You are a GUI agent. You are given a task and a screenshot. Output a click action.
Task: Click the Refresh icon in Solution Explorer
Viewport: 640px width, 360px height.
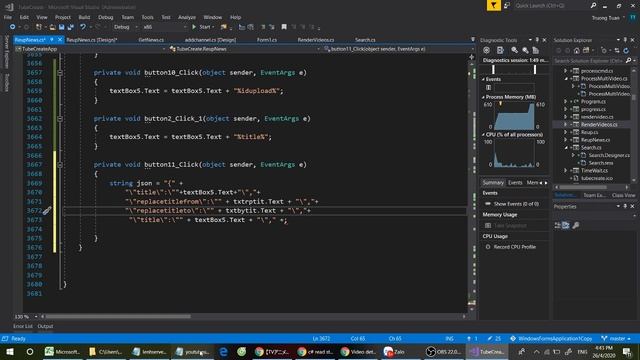tap(626, 51)
